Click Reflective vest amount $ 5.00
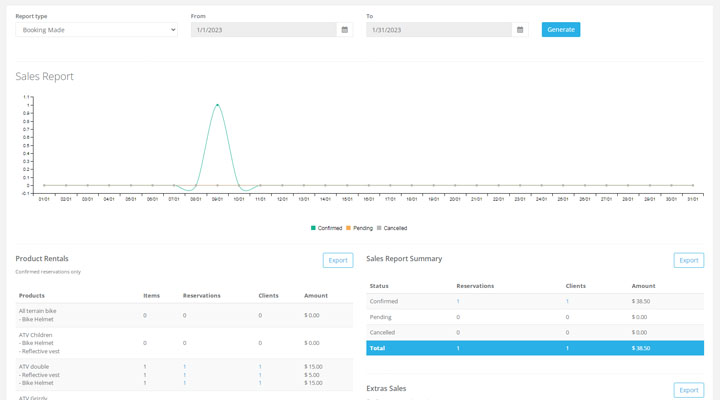720x400 pixels. click(x=312, y=375)
